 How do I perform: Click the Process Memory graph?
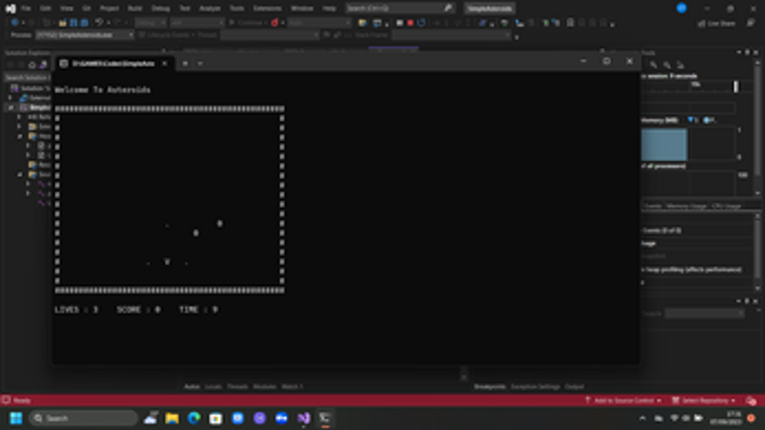pyautogui.click(x=688, y=144)
